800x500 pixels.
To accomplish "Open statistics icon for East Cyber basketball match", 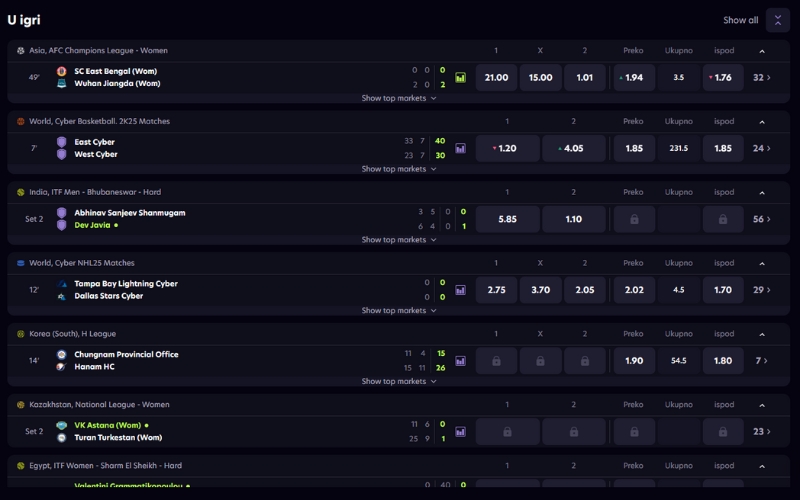I will click(461, 148).
